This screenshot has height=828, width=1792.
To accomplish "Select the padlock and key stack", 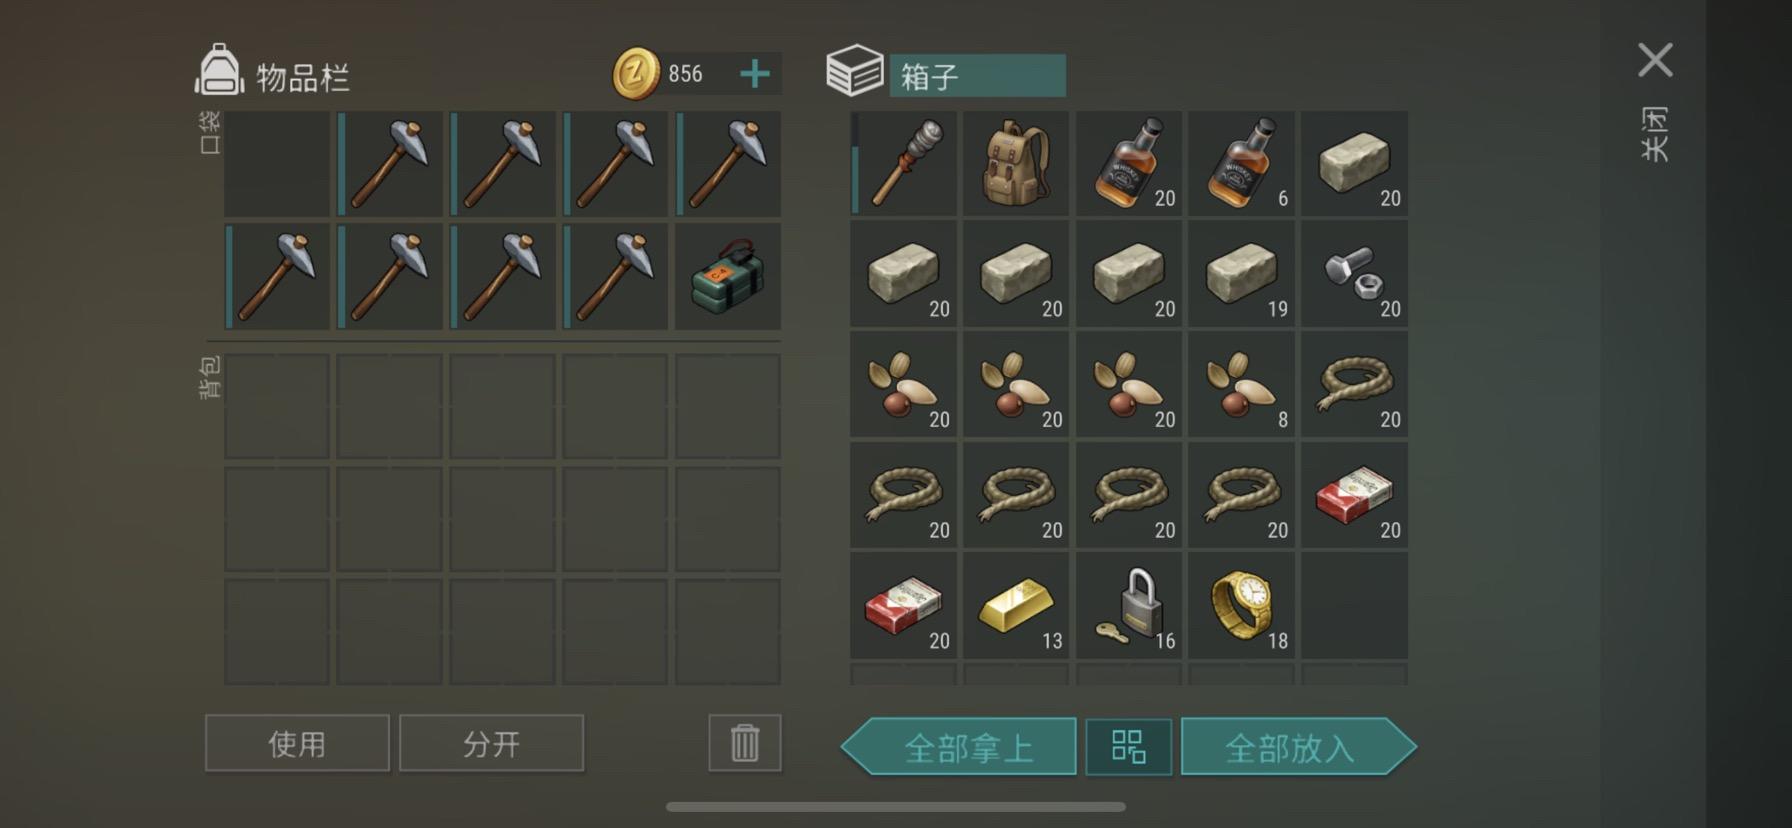I will click(x=1129, y=606).
